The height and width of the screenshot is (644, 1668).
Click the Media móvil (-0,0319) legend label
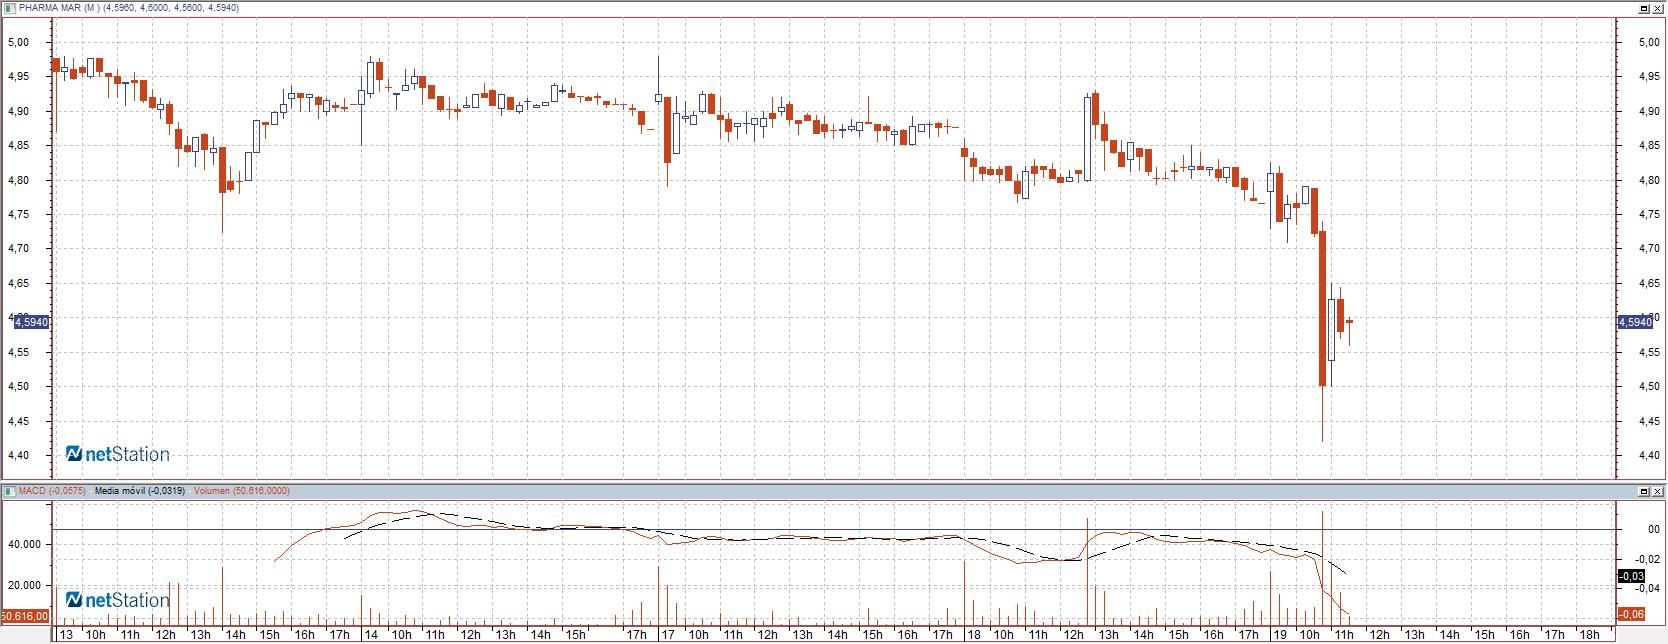pos(139,491)
